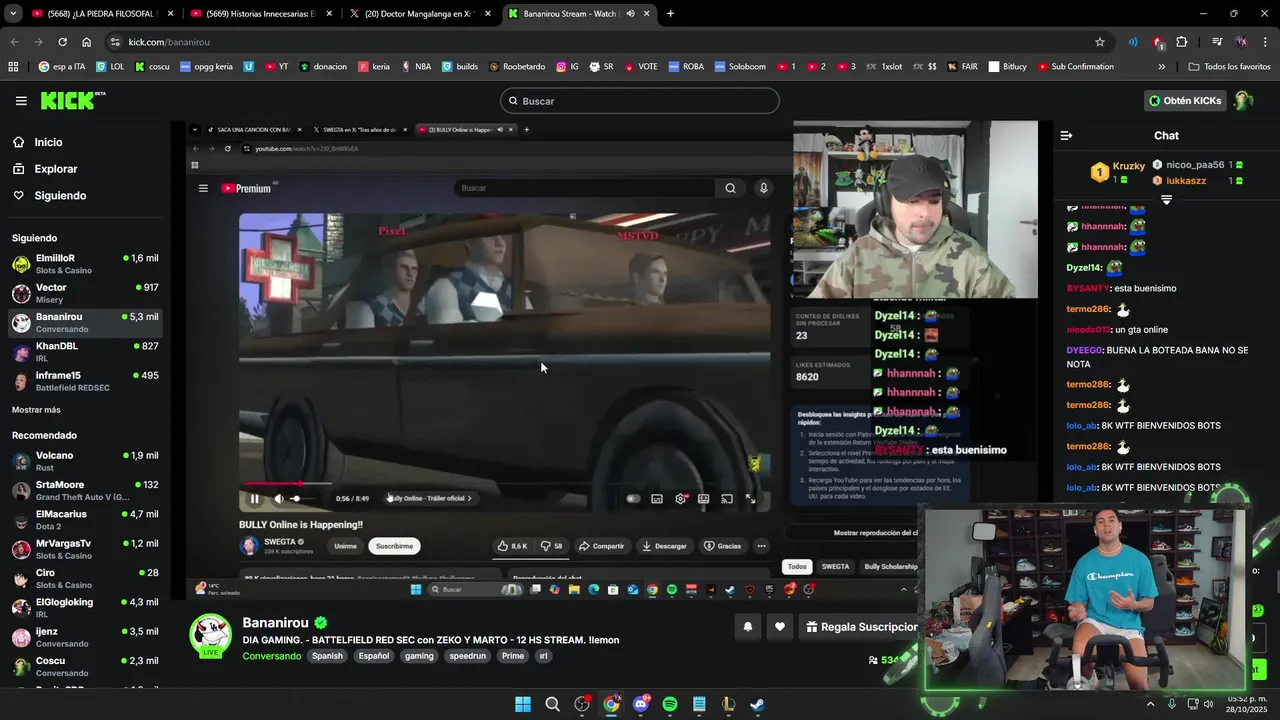Click the Conversando category link
Screen dimensions: 1280x720
271,656
